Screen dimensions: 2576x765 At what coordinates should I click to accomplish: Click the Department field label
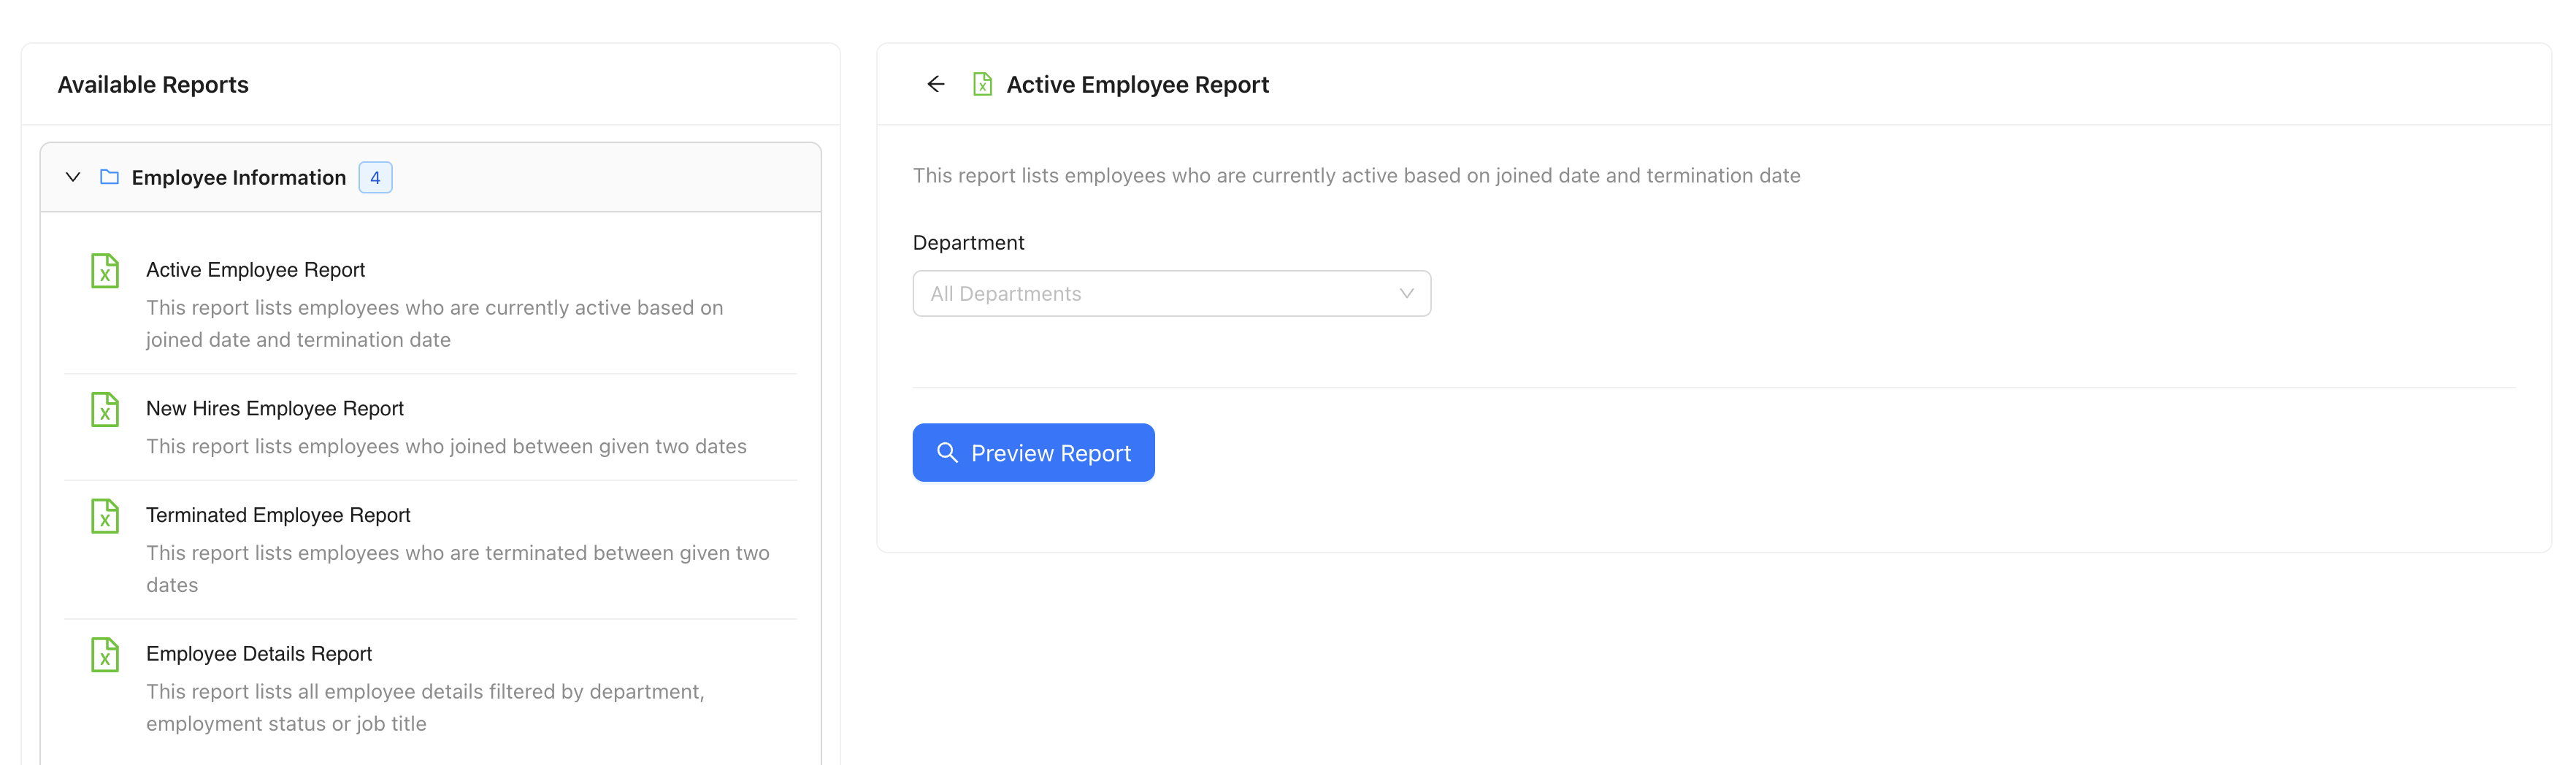click(967, 242)
